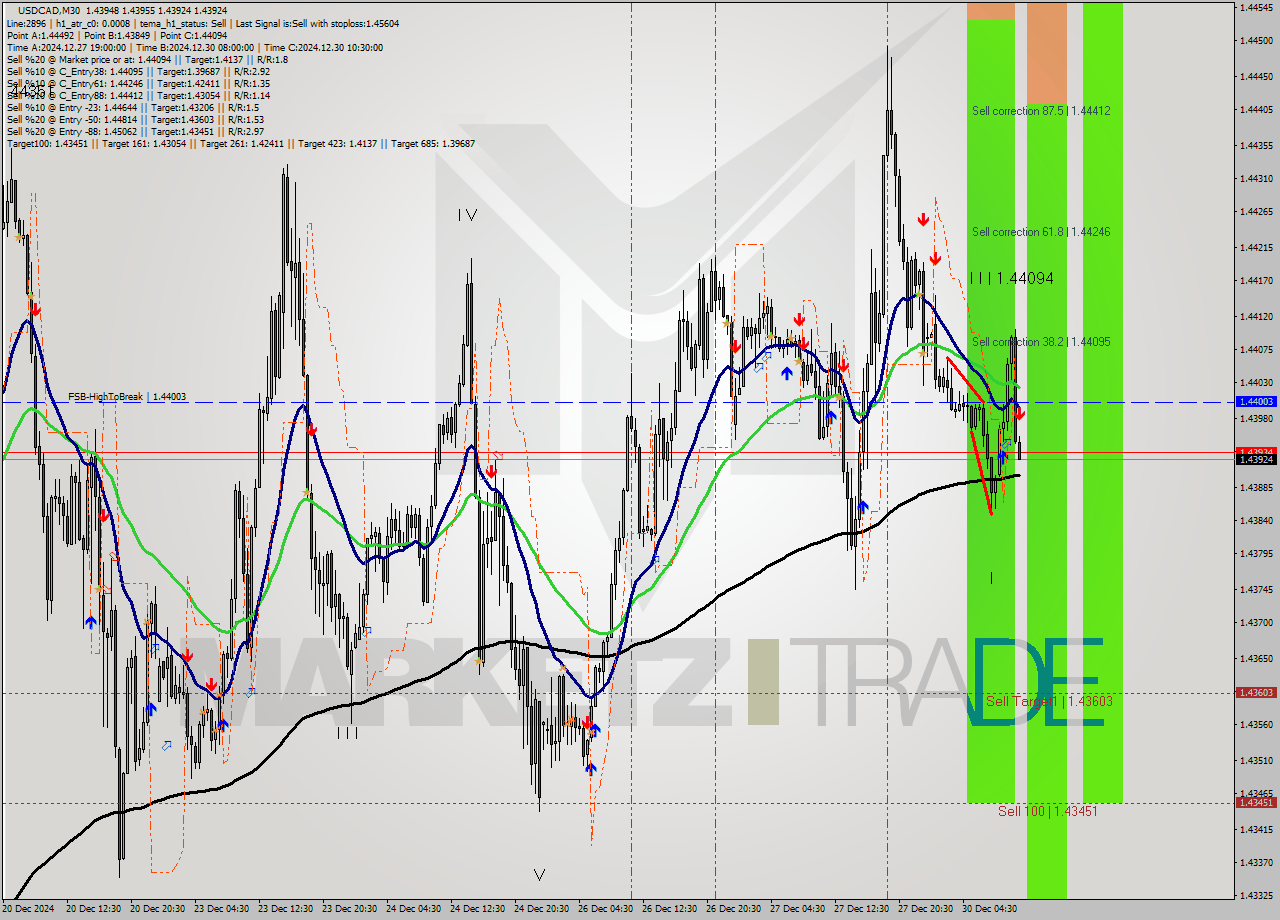The width and height of the screenshot is (1280, 920).
Task: Click the 'Line:2896' indicator info line
Action: [x=202, y=23]
